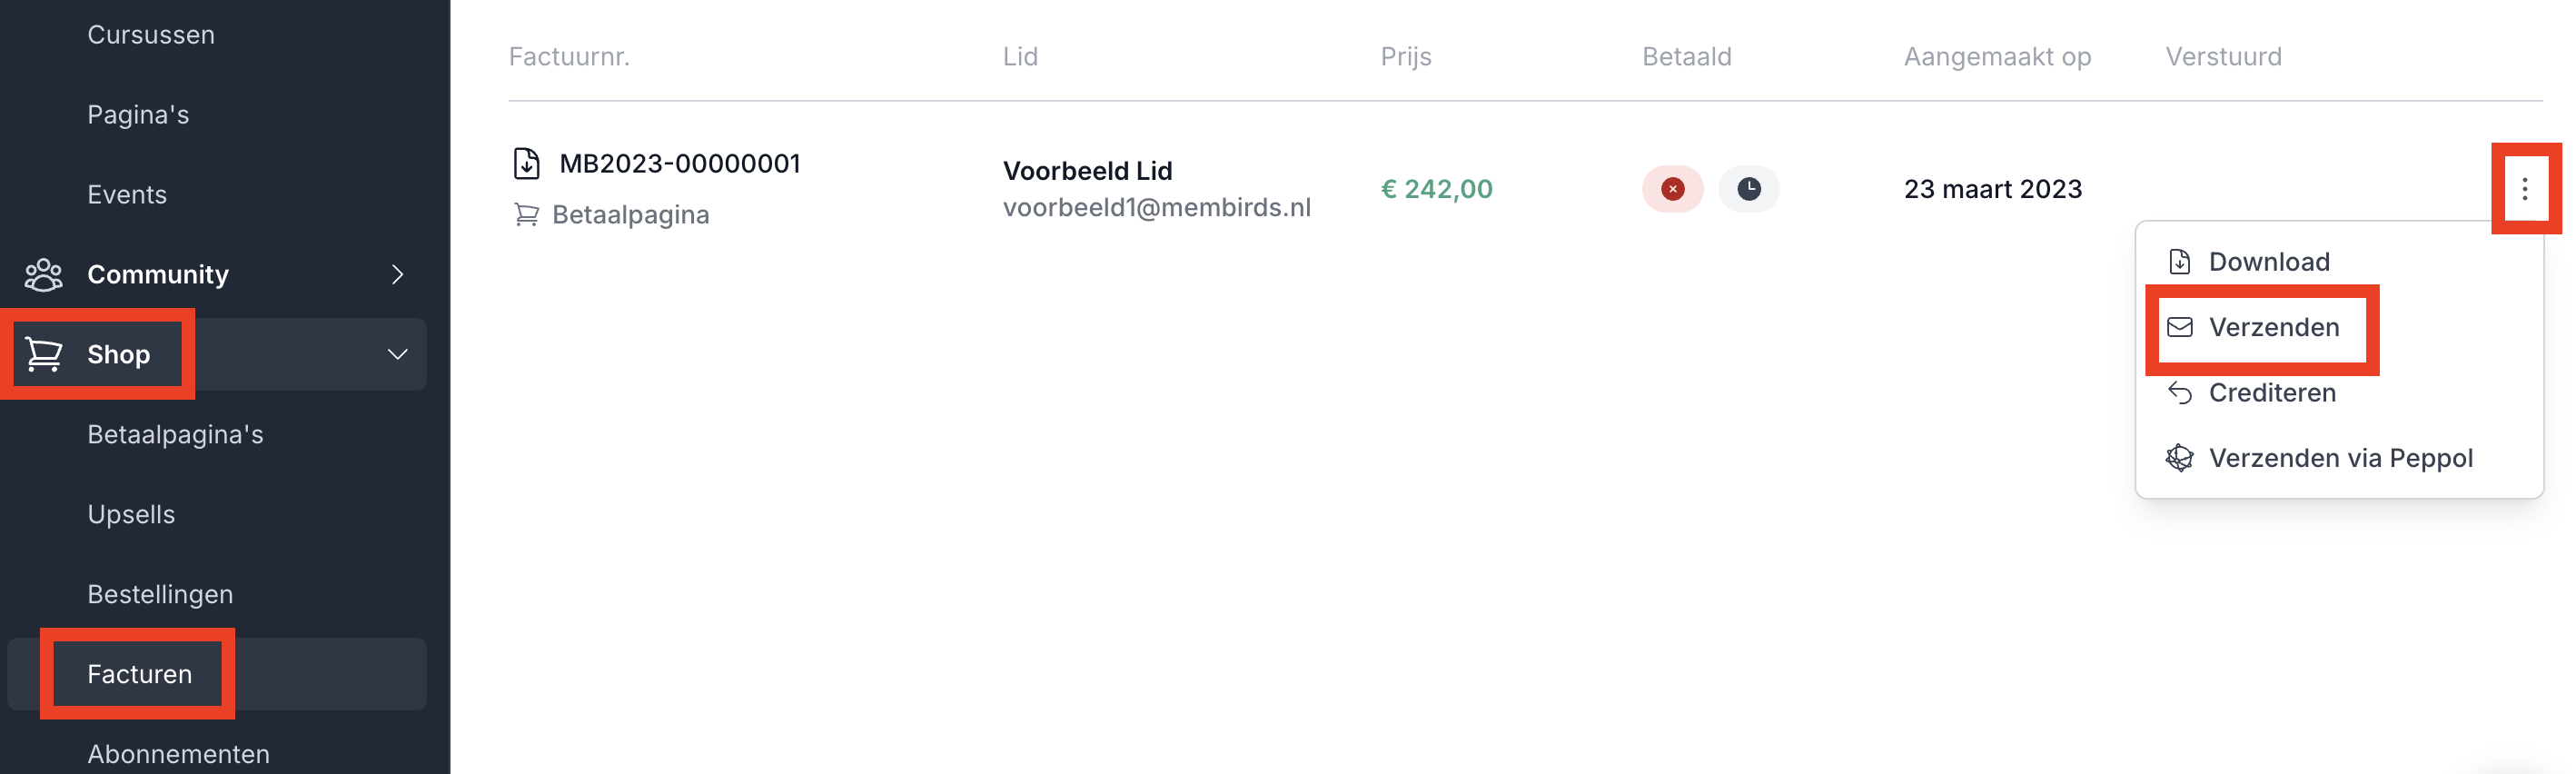Click the Shop cart icon in sidebar

[x=44, y=354]
